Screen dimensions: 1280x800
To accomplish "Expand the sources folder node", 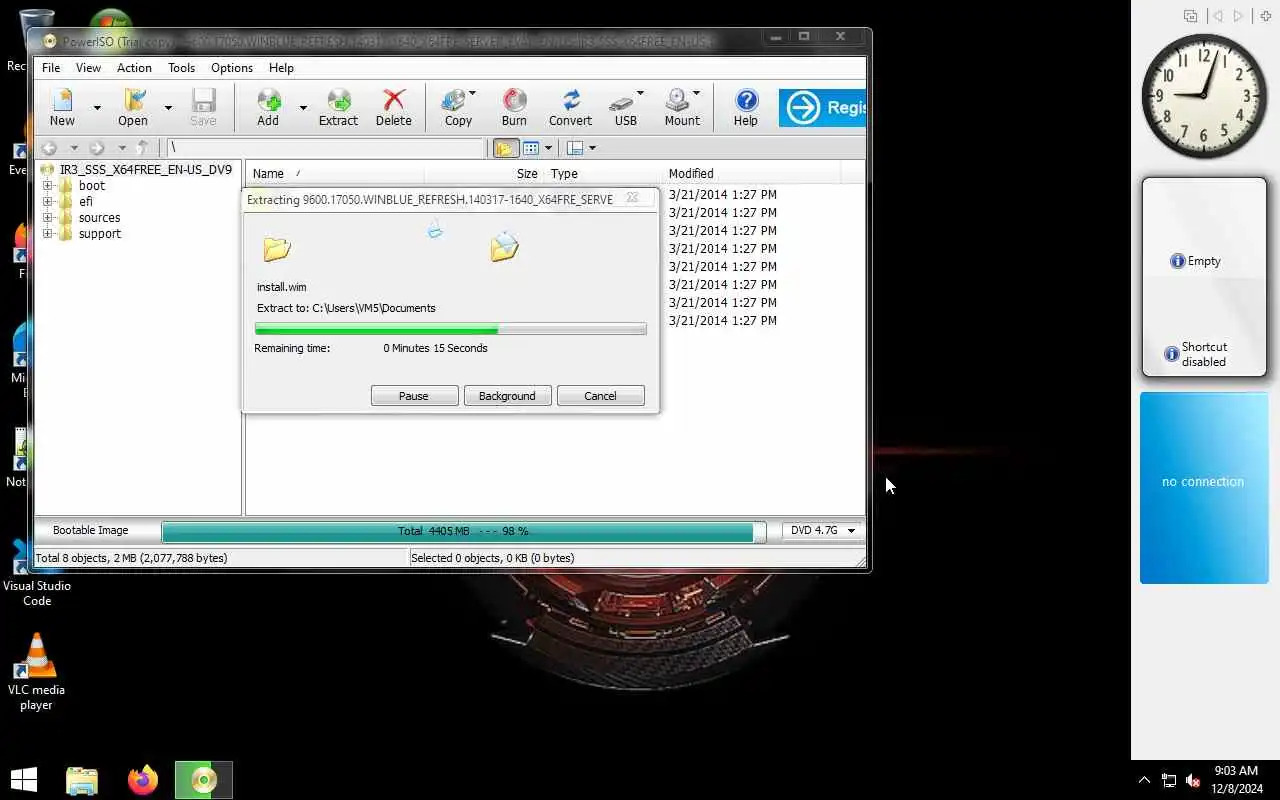I will 47,218.
